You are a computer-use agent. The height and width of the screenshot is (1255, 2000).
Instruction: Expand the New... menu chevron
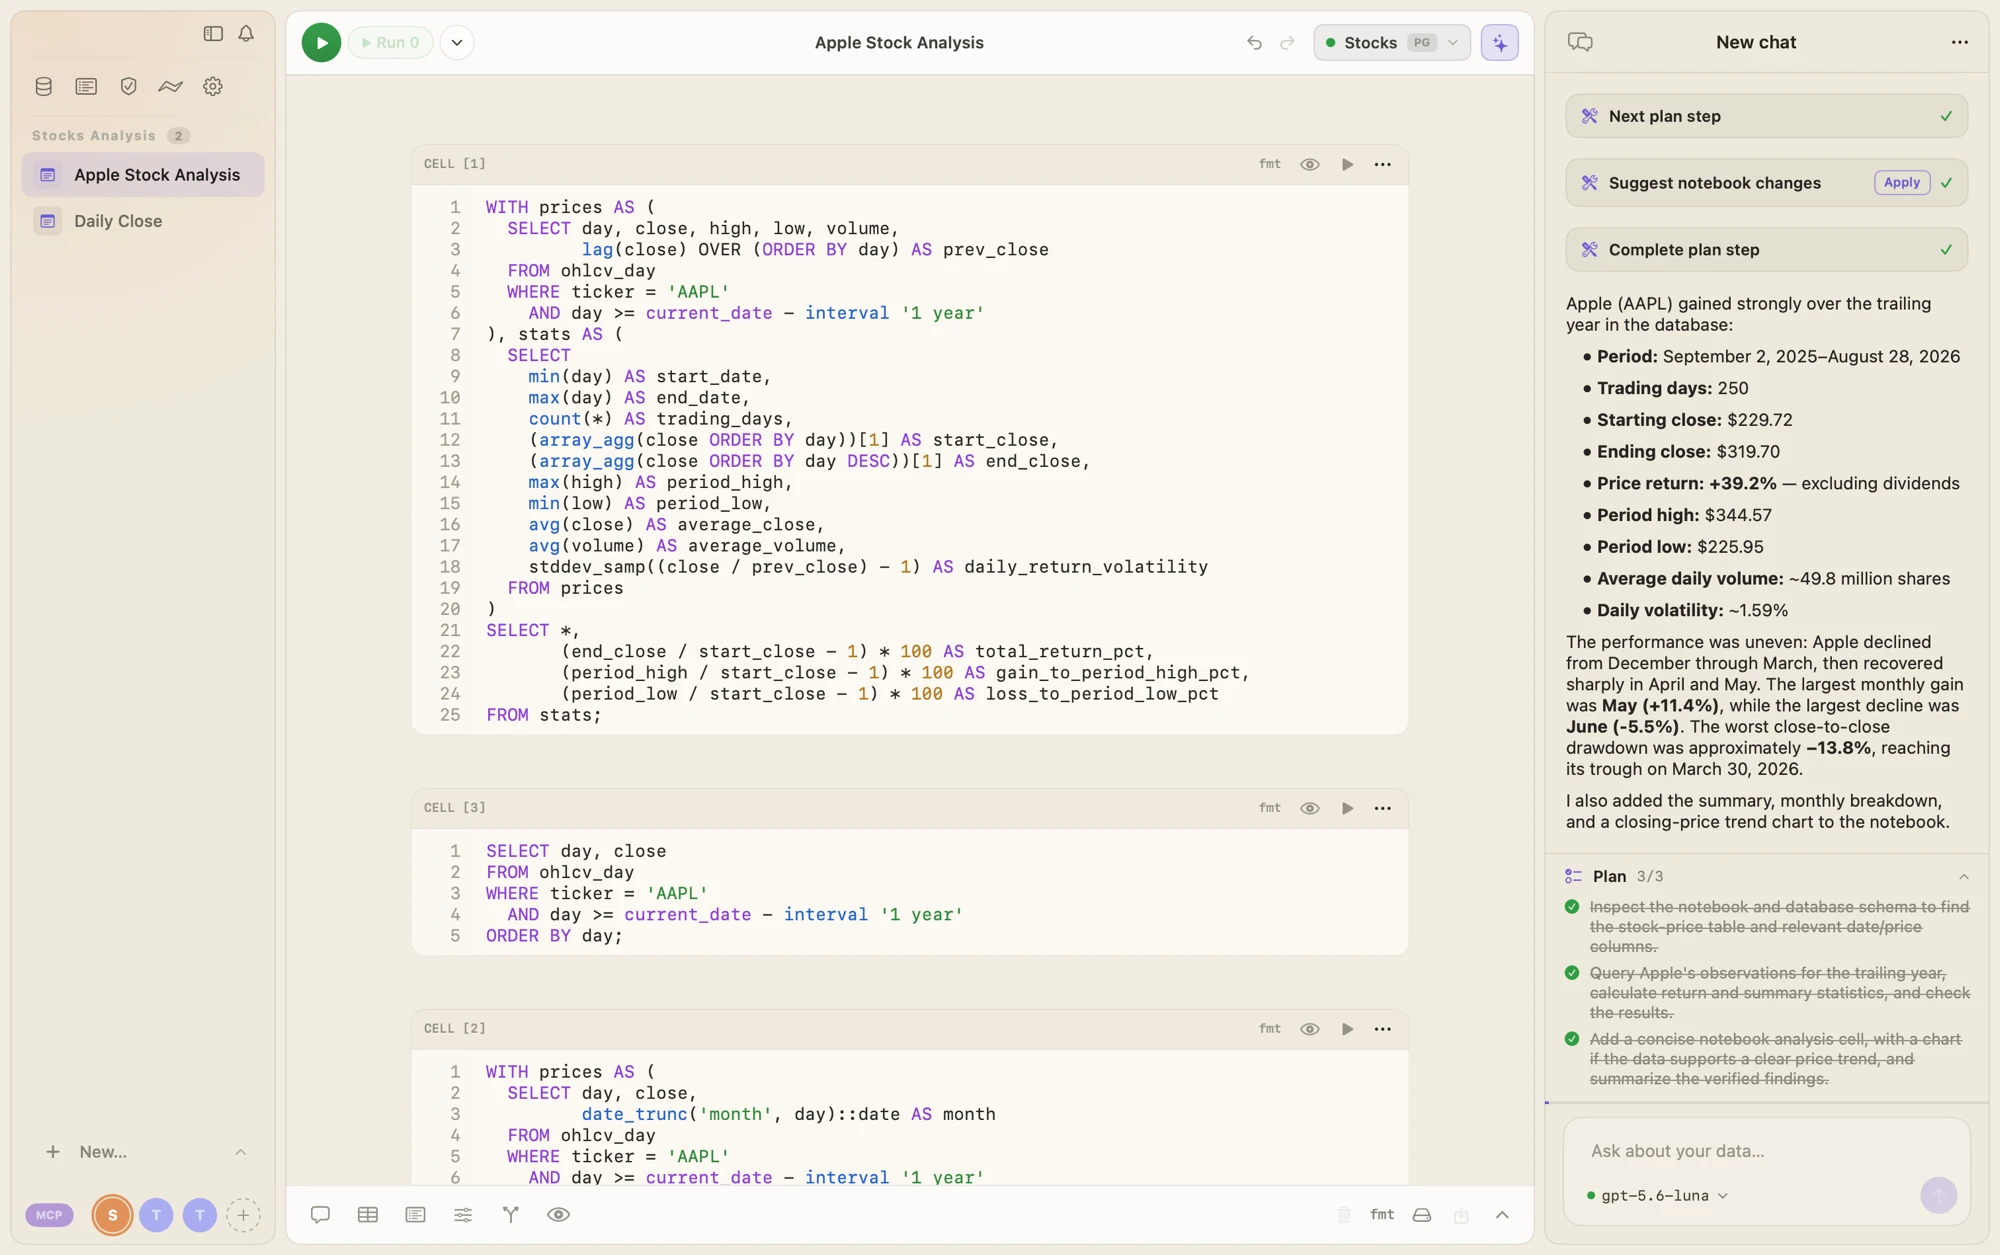240,1152
